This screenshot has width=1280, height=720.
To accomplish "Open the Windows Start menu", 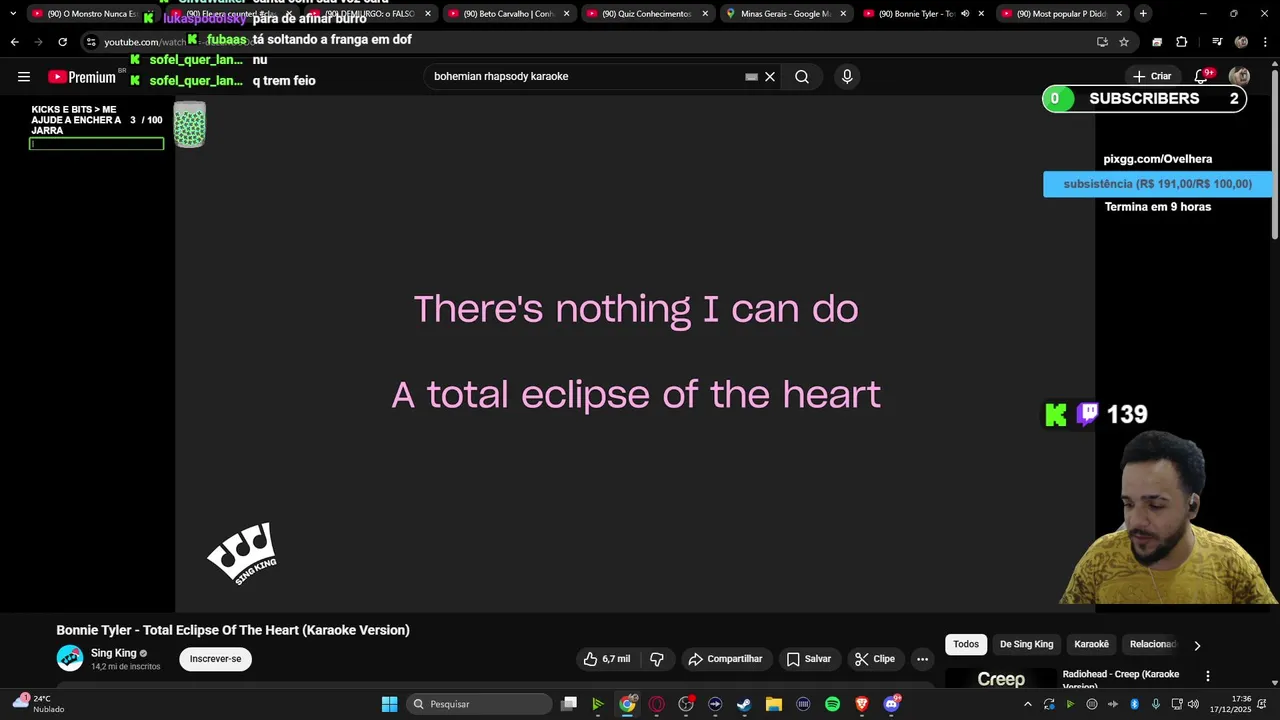I will coord(389,704).
